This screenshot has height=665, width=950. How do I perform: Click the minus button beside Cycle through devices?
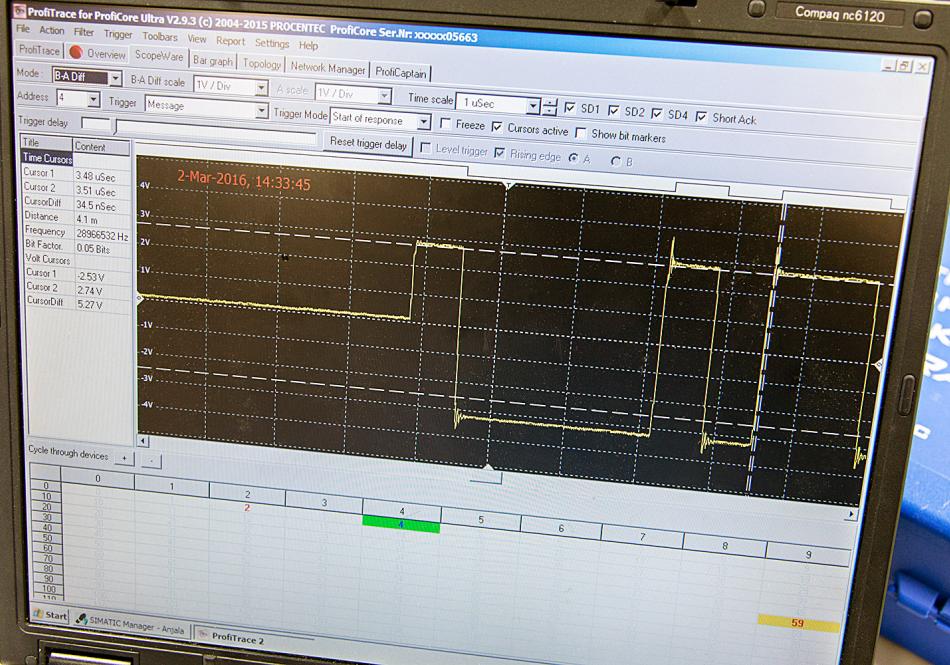[151, 461]
